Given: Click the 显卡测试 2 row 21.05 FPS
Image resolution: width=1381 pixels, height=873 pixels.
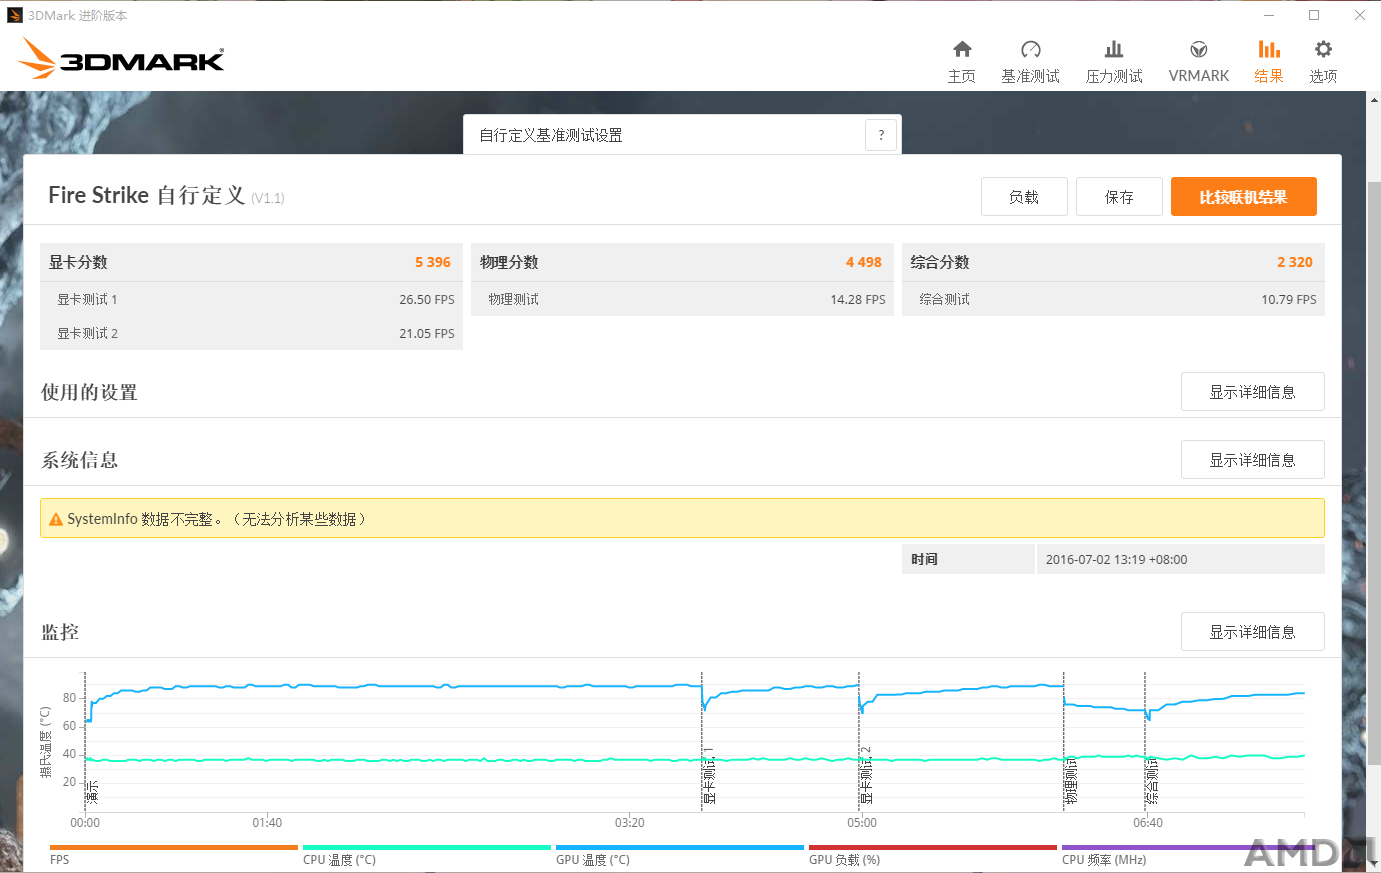Looking at the screenshot, I should tap(251, 333).
